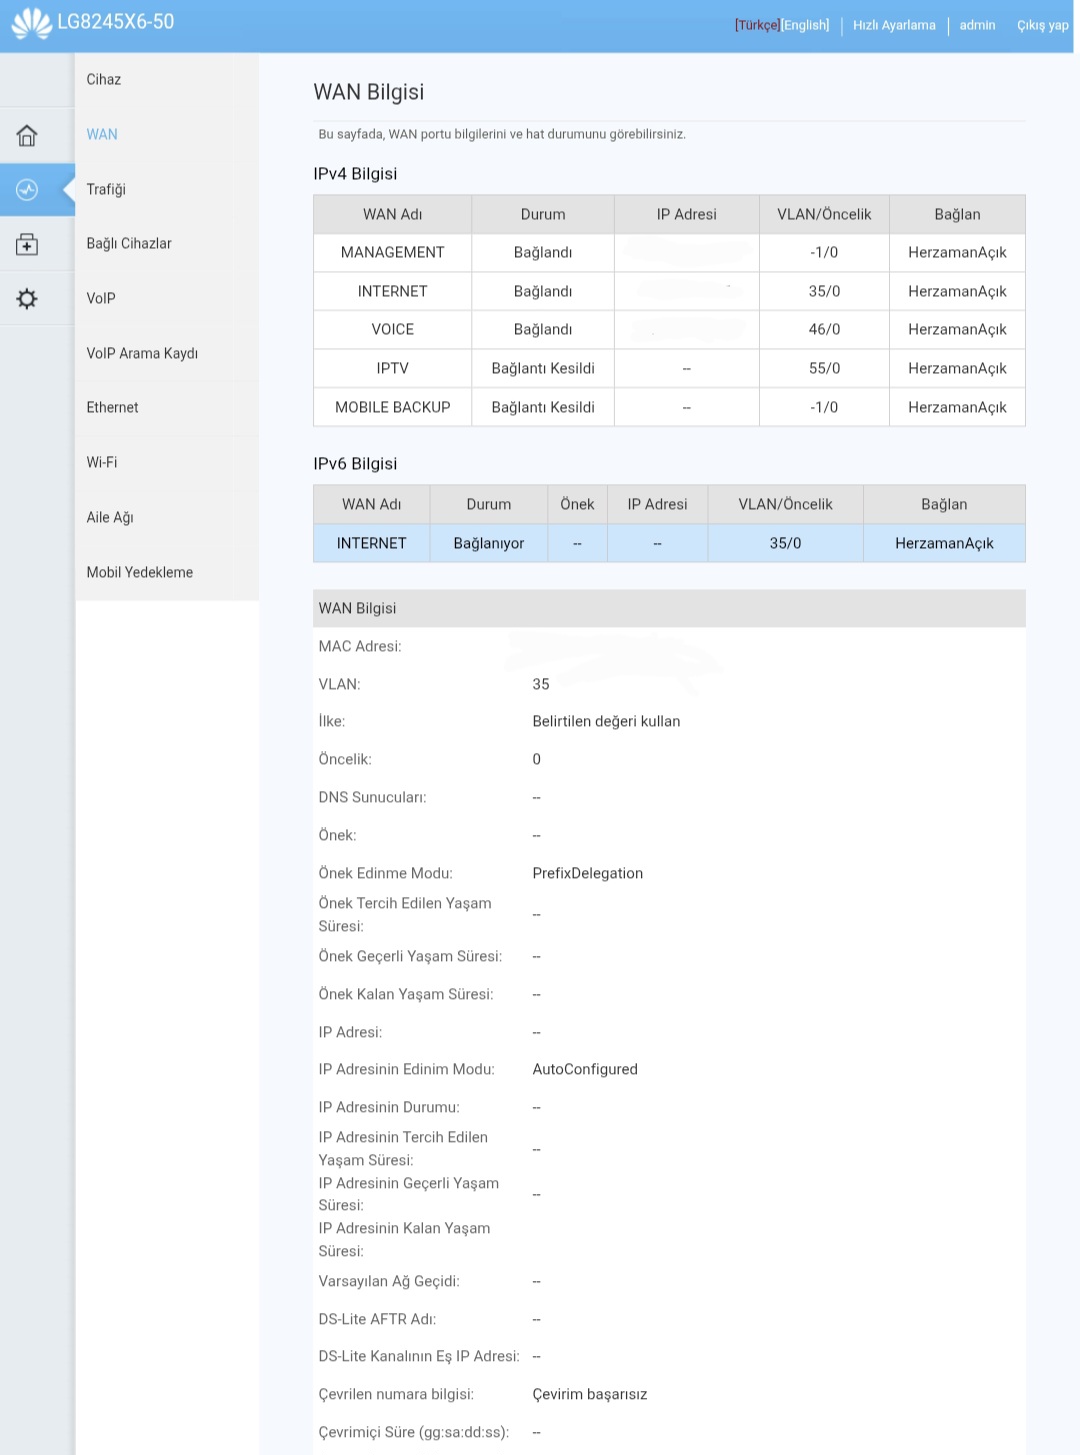Image resolution: width=1080 pixels, height=1455 pixels.
Task: Log out using Çıkış yap
Action: (x=1042, y=25)
